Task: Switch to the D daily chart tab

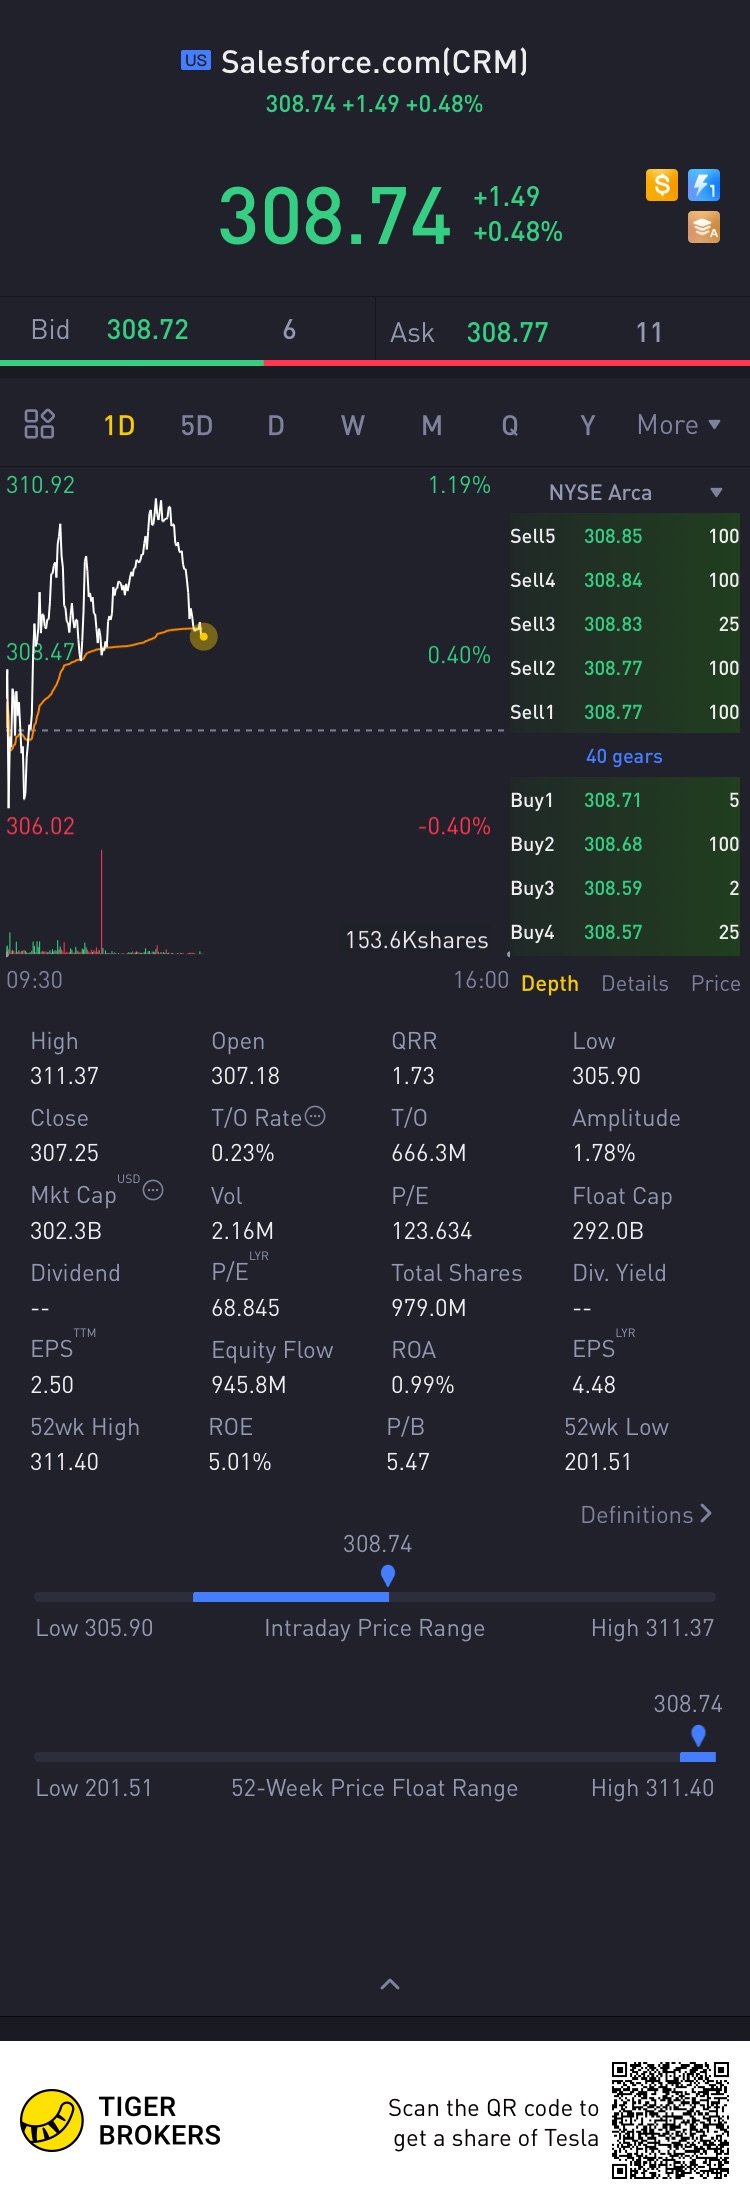Action: pyautogui.click(x=276, y=426)
